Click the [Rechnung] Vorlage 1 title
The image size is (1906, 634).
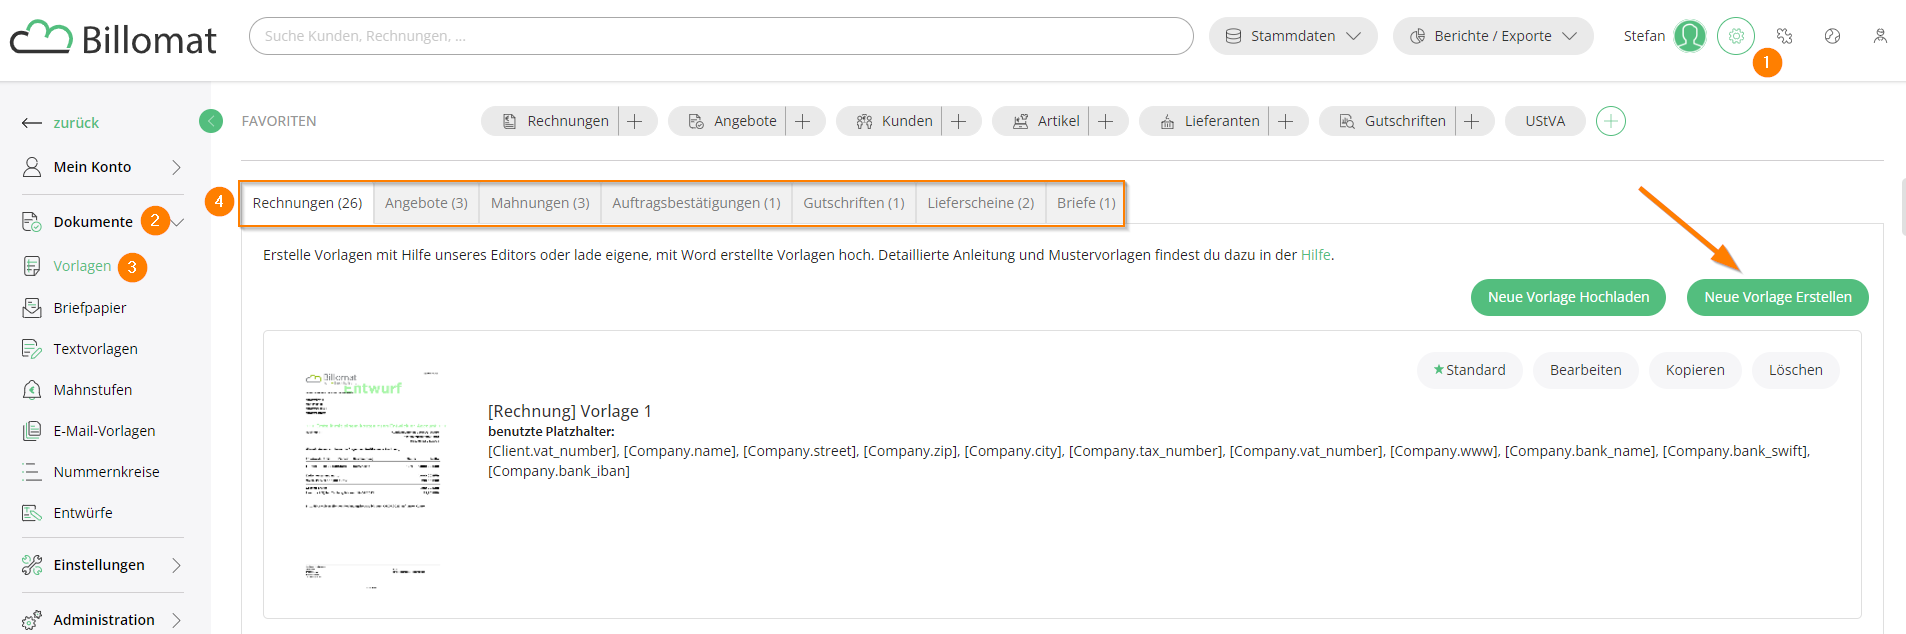pyautogui.click(x=570, y=411)
